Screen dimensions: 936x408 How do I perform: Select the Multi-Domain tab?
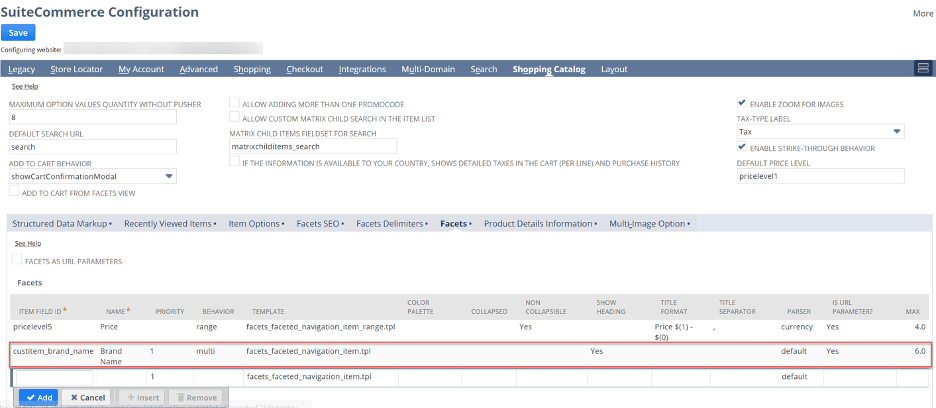point(428,69)
